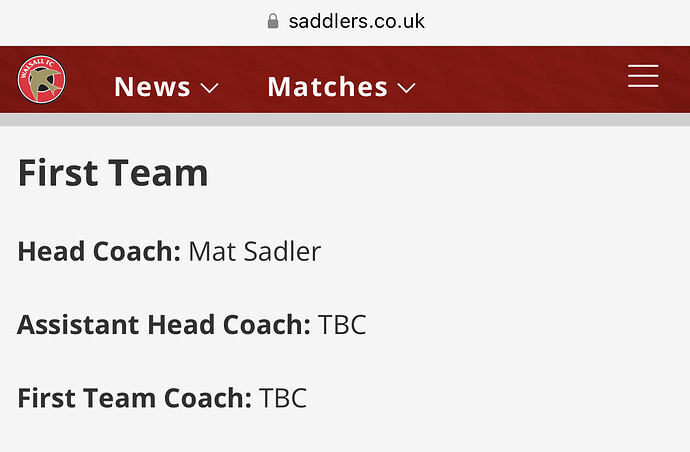The image size is (690, 452).
Task: Tap the padlock security icon
Action: coord(273,21)
